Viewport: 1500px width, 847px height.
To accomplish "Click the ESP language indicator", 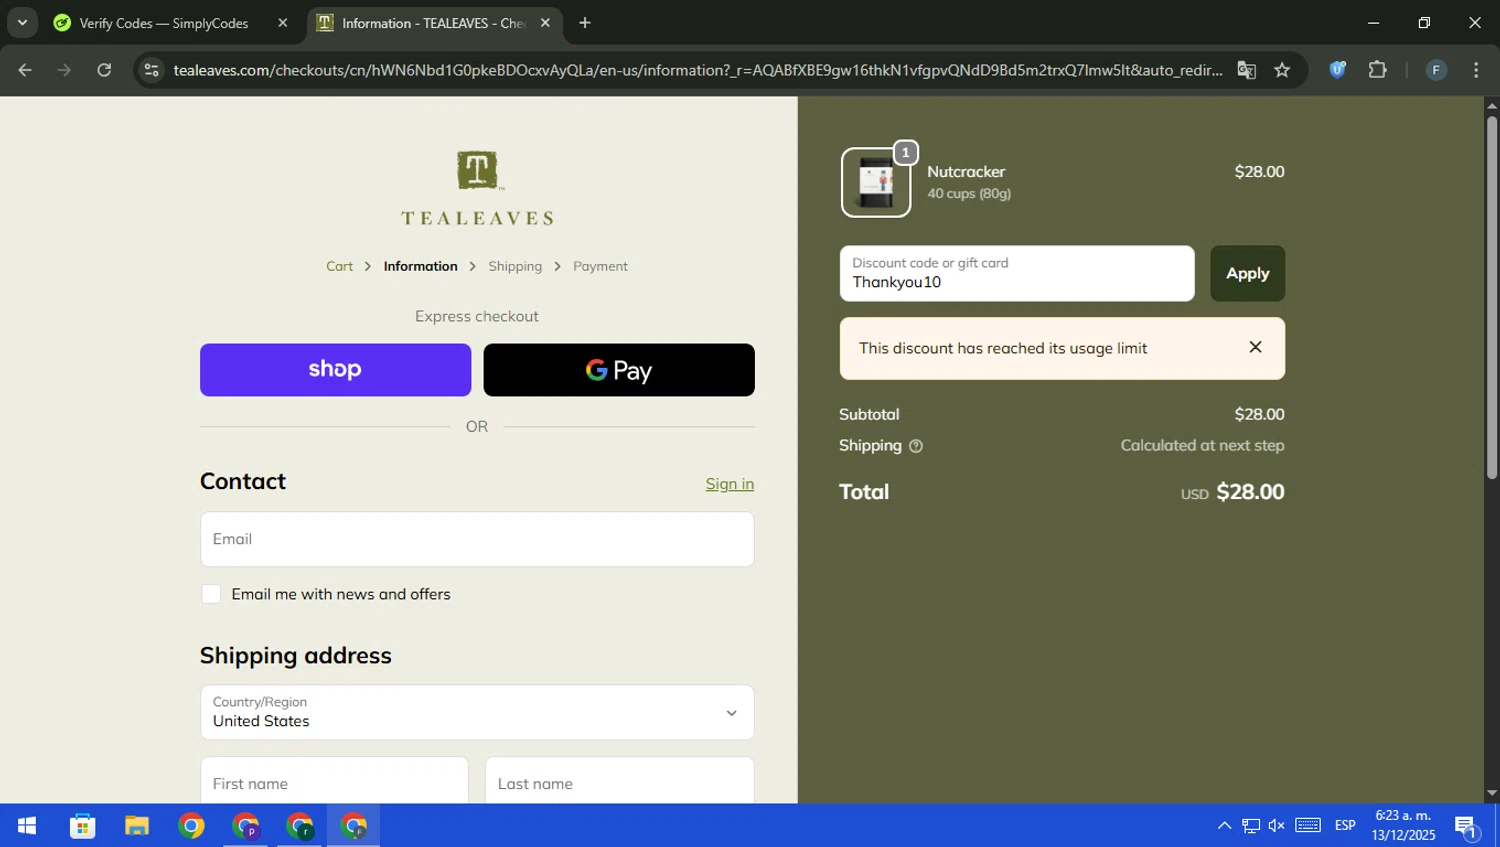I will (x=1345, y=826).
